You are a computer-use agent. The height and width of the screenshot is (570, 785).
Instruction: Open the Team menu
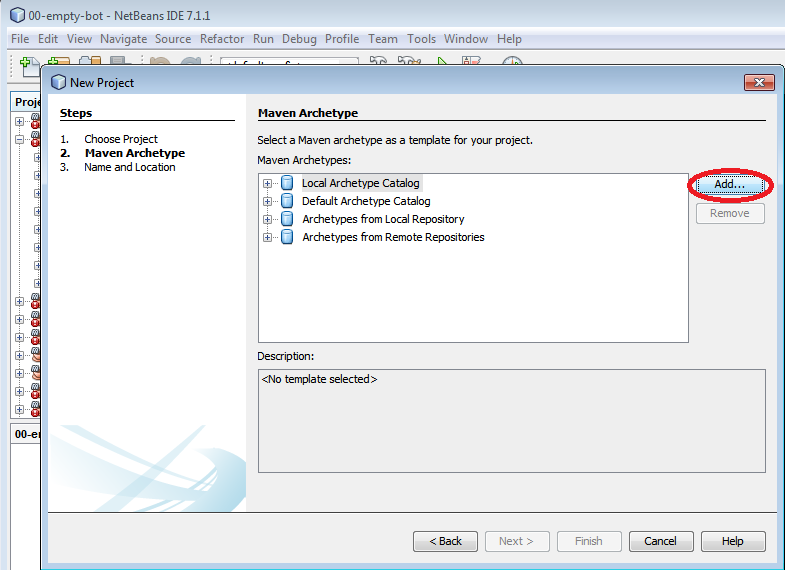(383, 39)
